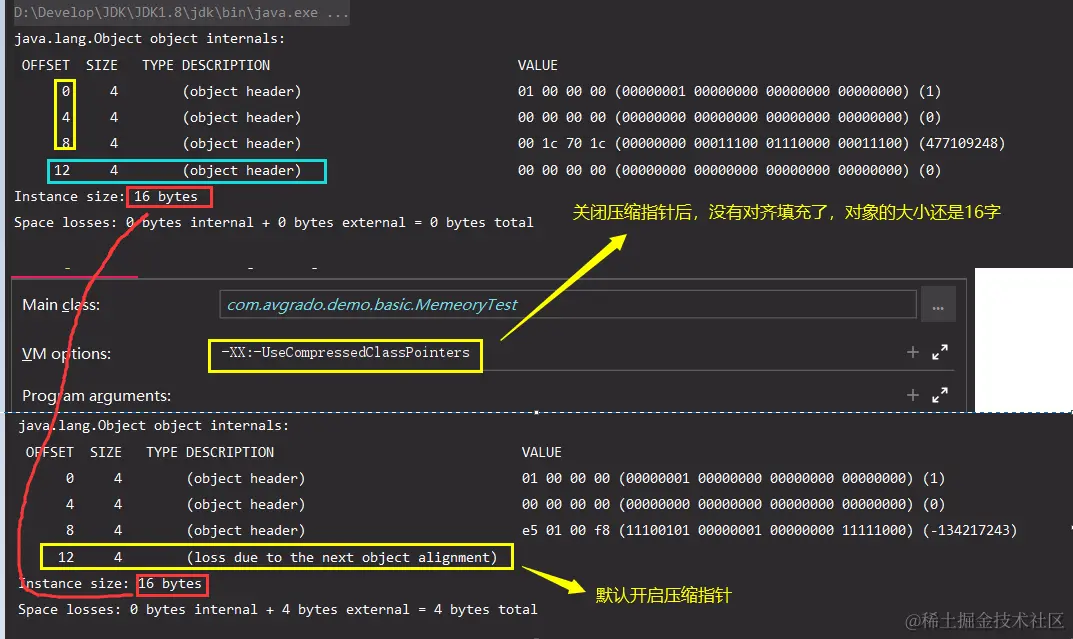This screenshot has width=1073, height=639.
Task: Click 'loss due to the next object alignment' text
Action: tap(342, 558)
